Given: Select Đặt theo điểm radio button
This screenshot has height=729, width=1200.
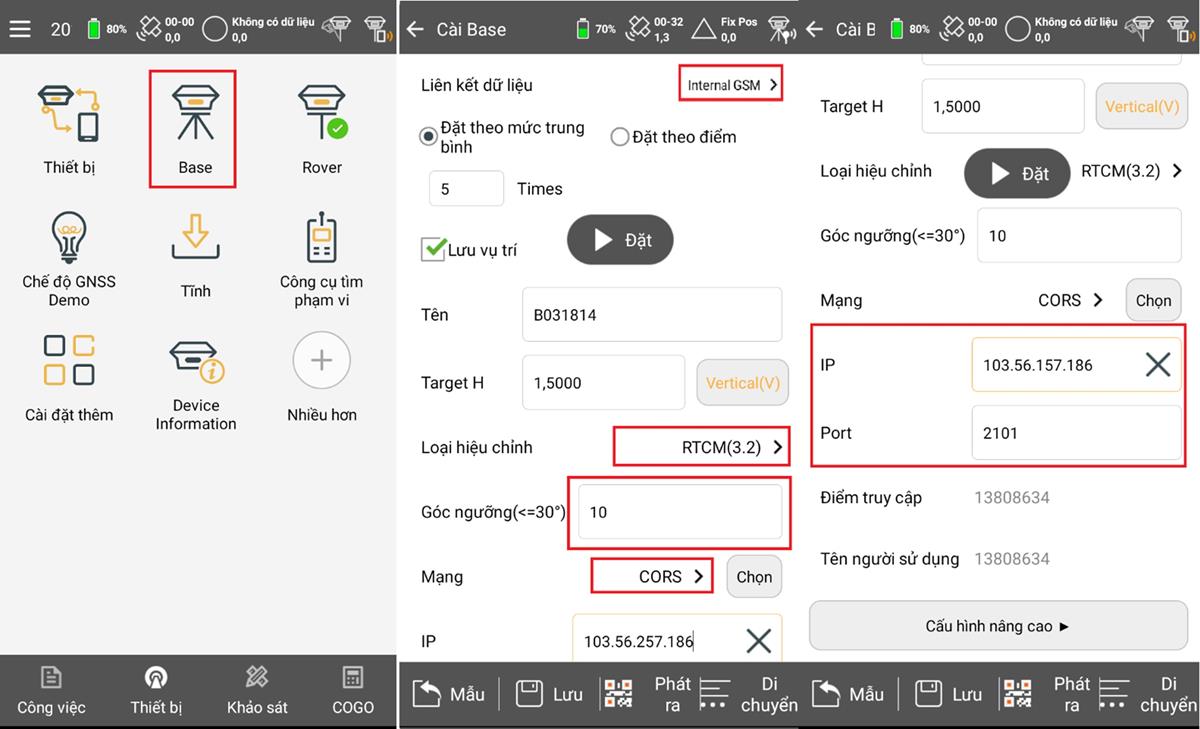Looking at the screenshot, I should tap(619, 137).
